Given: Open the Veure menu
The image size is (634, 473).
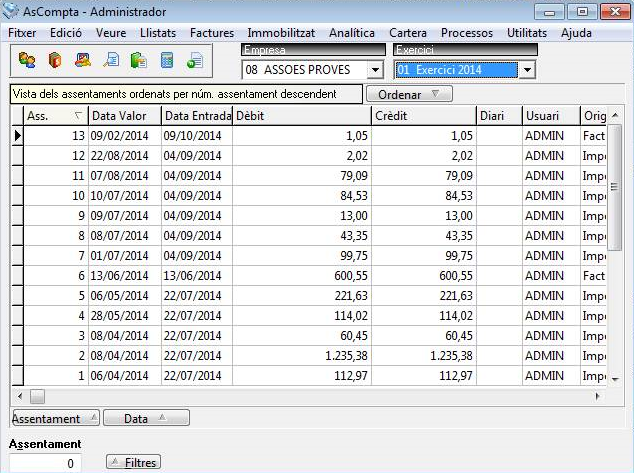Looking at the screenshot, I should click(111, 33).
